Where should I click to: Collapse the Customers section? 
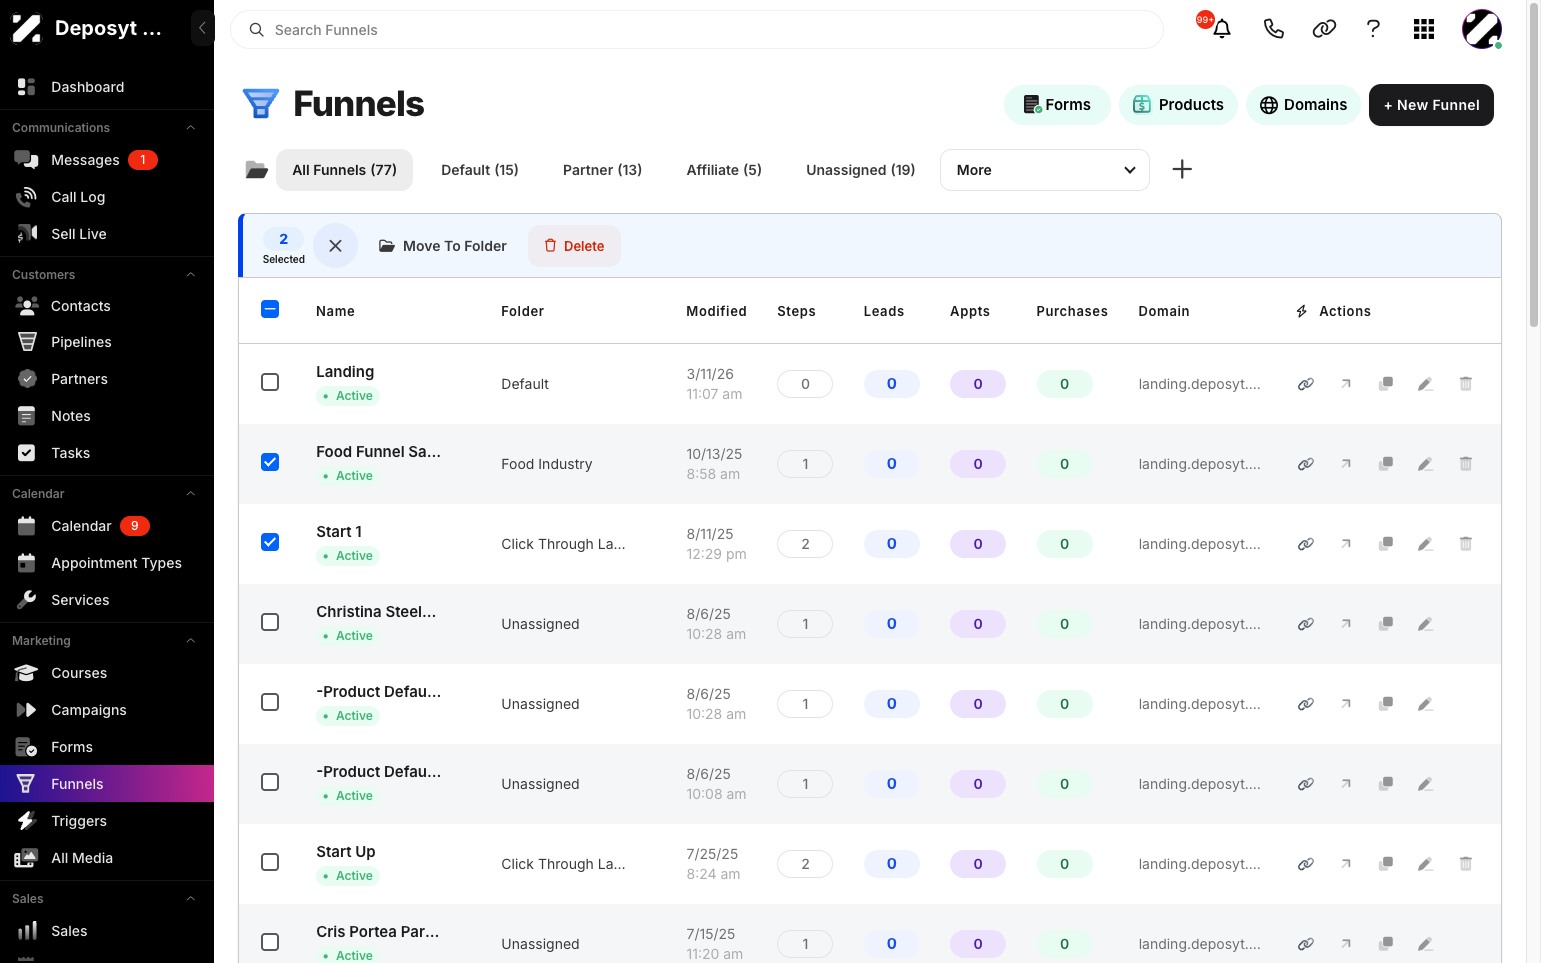[x=190, y=275]
